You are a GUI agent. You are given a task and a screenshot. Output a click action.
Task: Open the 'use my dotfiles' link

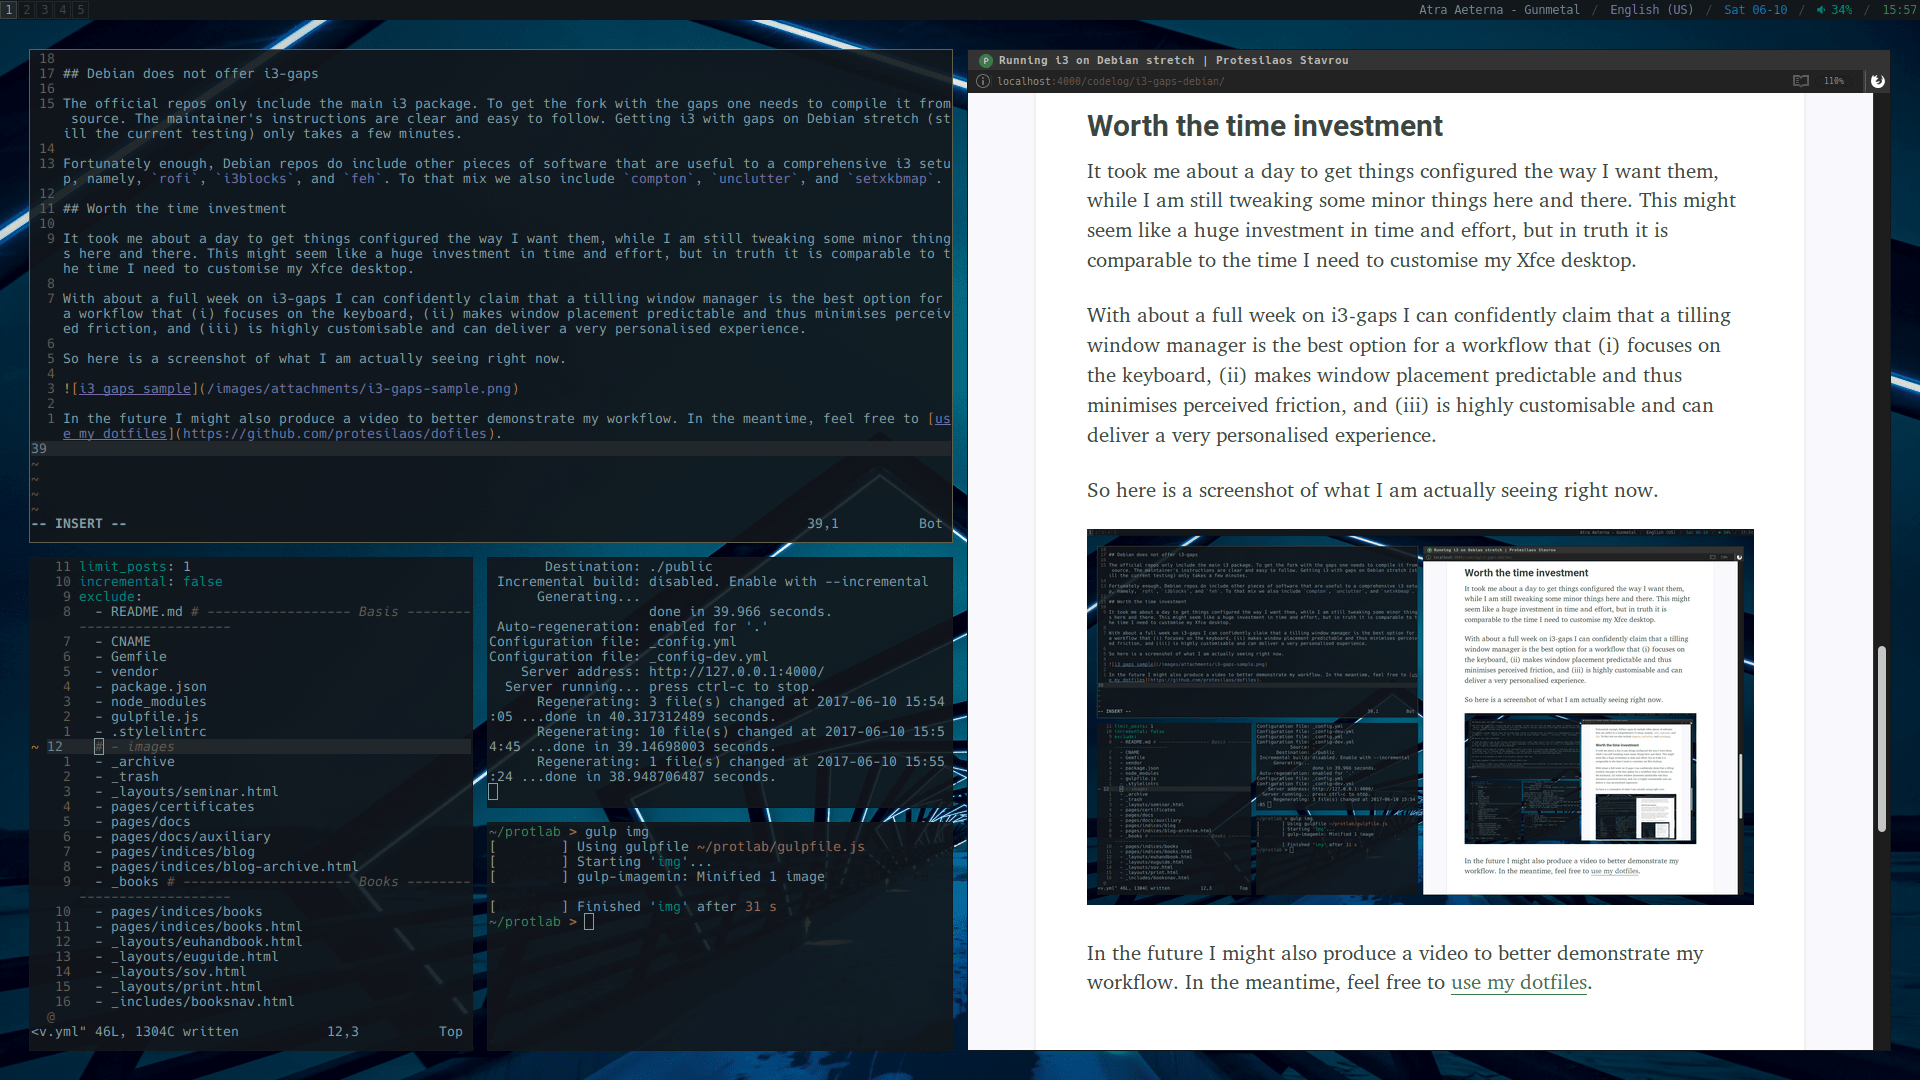1518,983
